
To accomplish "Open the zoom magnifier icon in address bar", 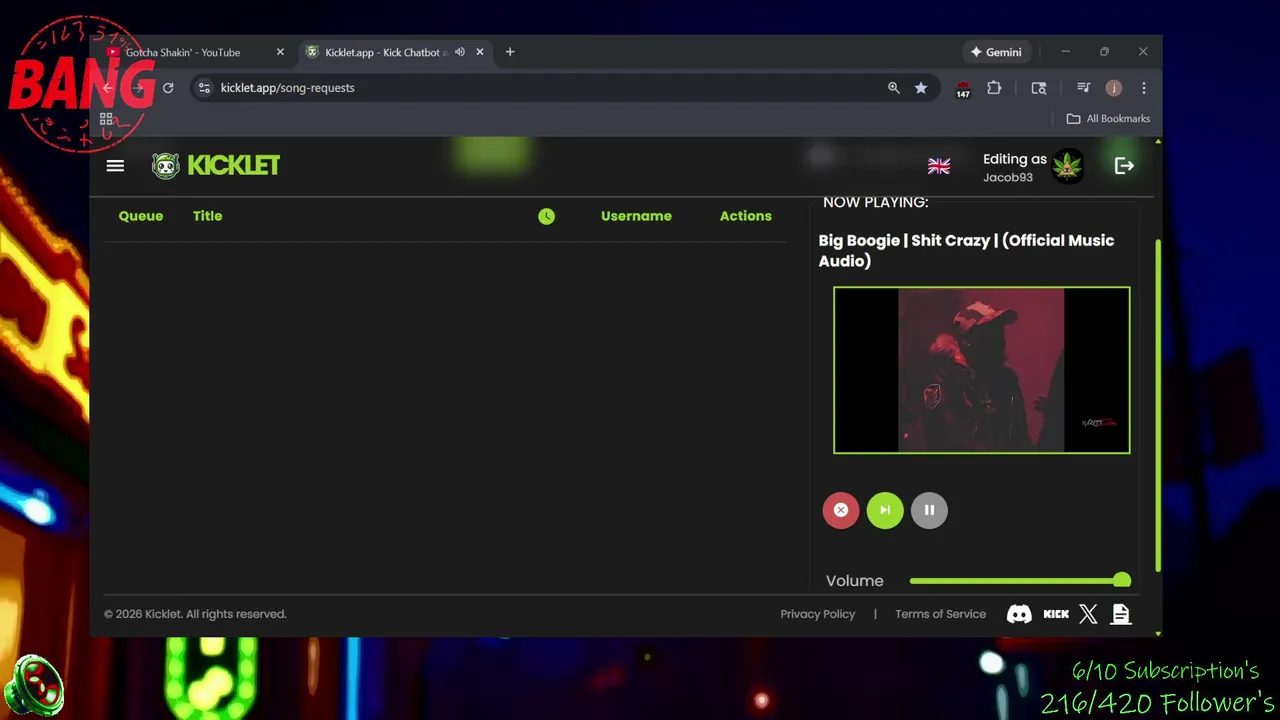I will [x=894, y=88].
